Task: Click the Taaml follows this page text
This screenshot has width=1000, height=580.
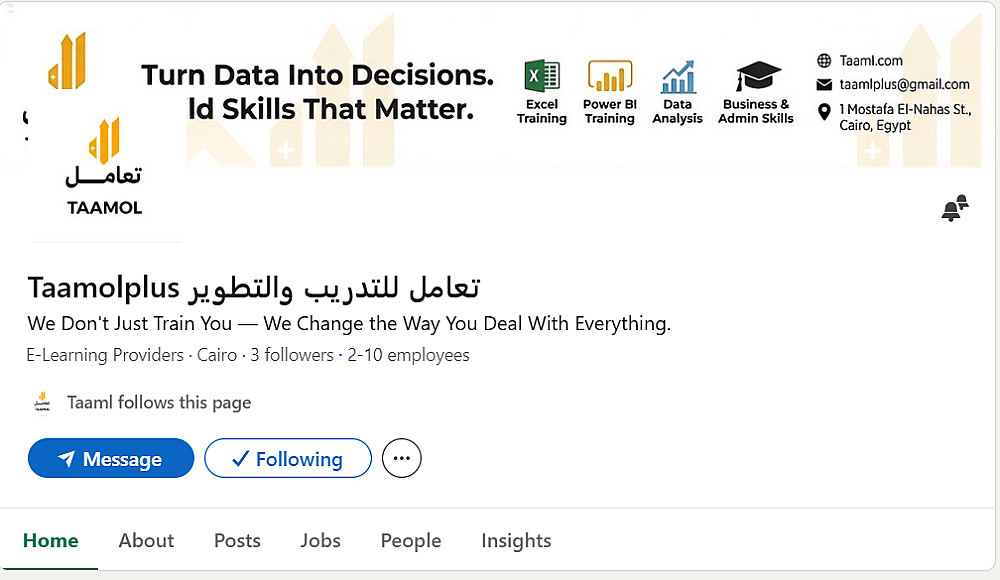Action: (159, 403)
